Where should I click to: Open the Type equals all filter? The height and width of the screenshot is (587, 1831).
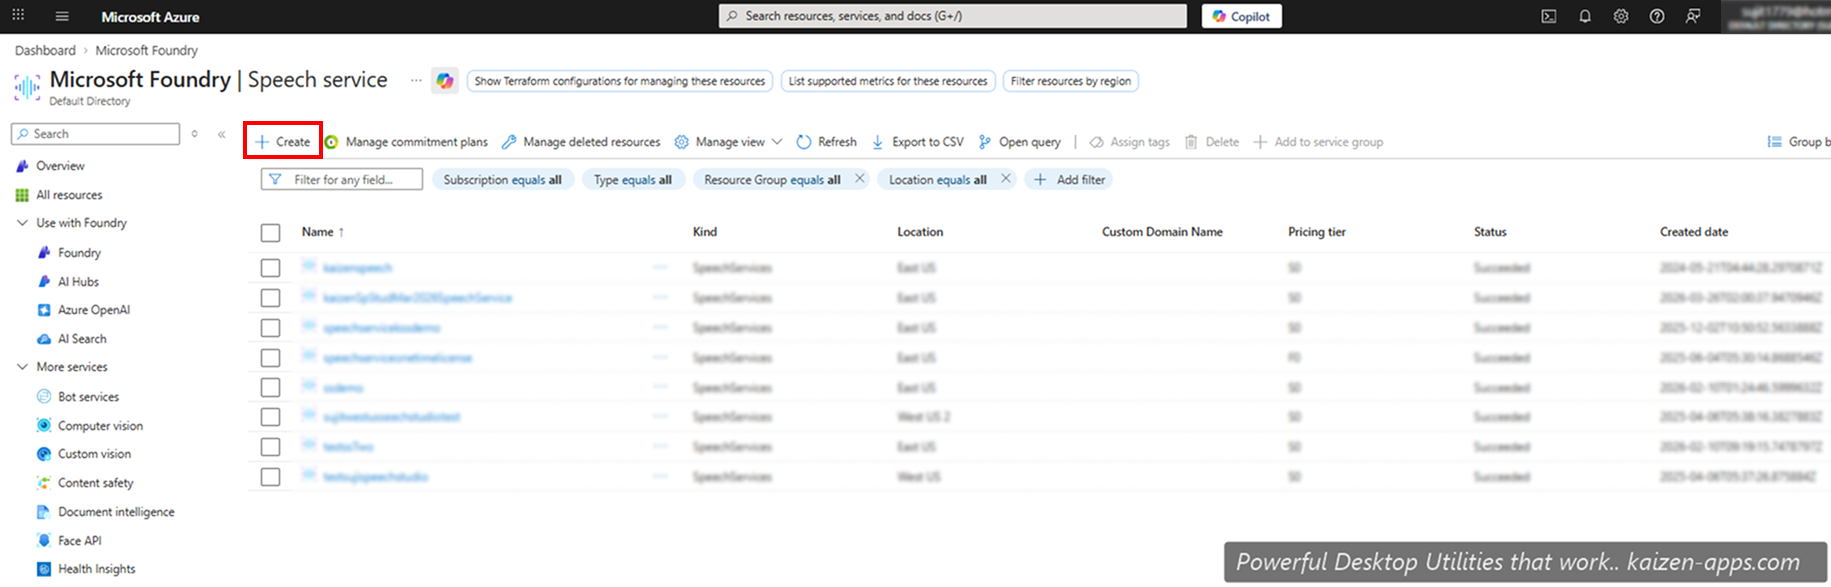[x=633, y=180]
